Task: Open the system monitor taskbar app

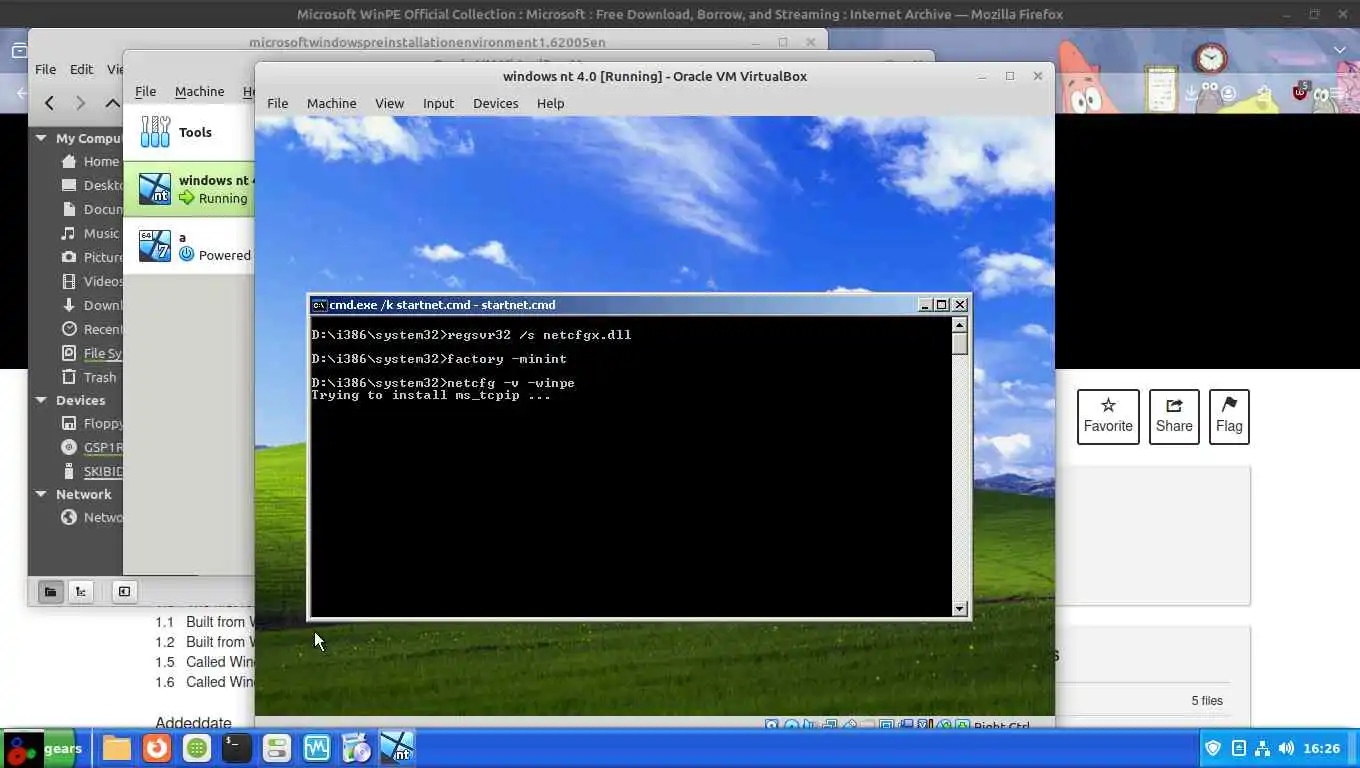Action: point(316,748)
